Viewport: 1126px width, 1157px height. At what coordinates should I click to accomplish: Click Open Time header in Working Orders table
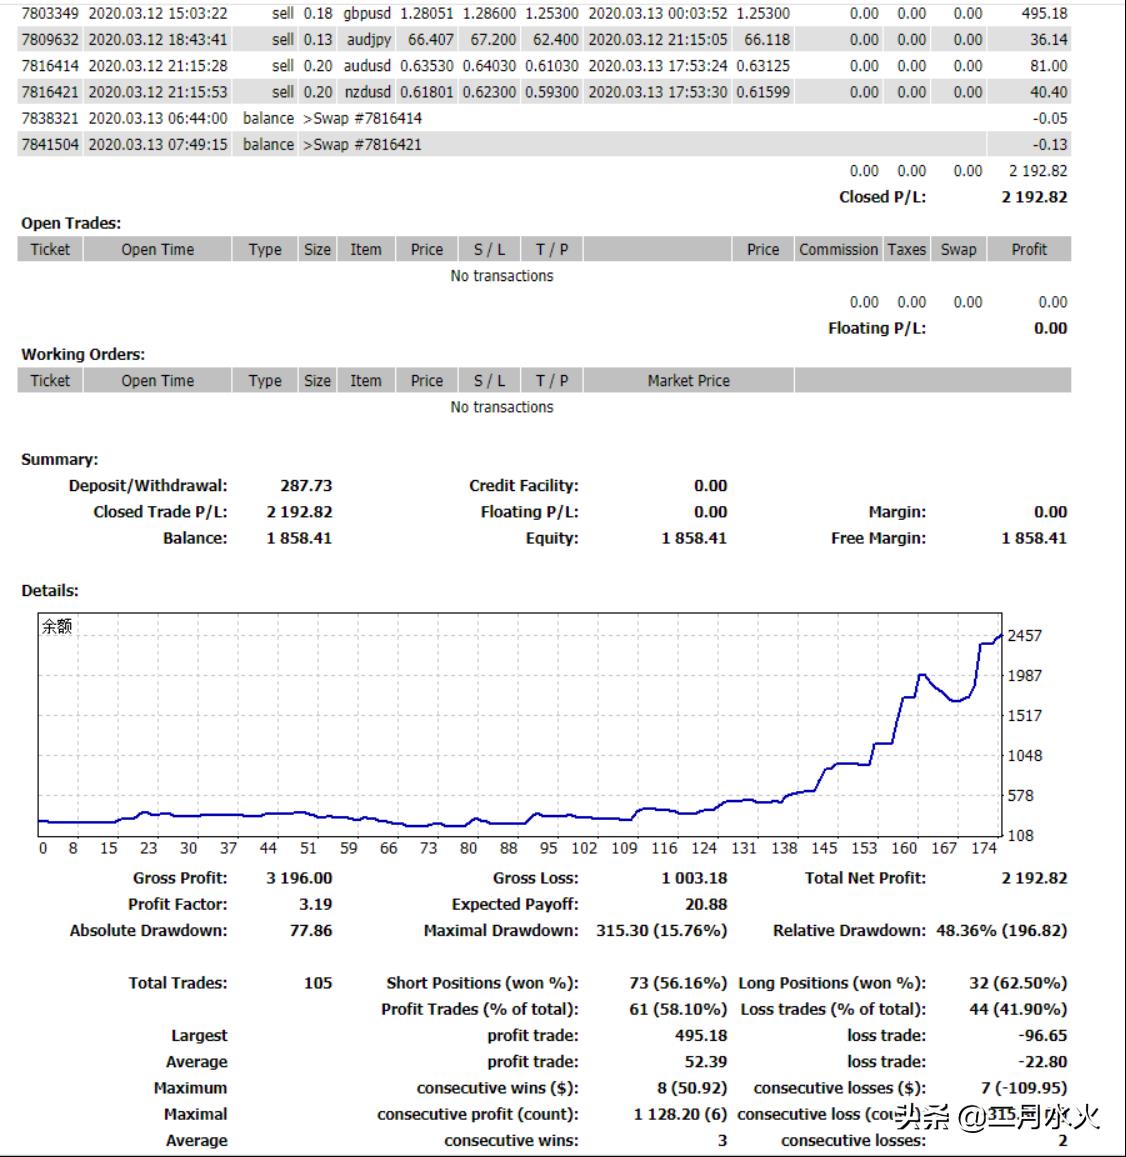coord(157,380)
